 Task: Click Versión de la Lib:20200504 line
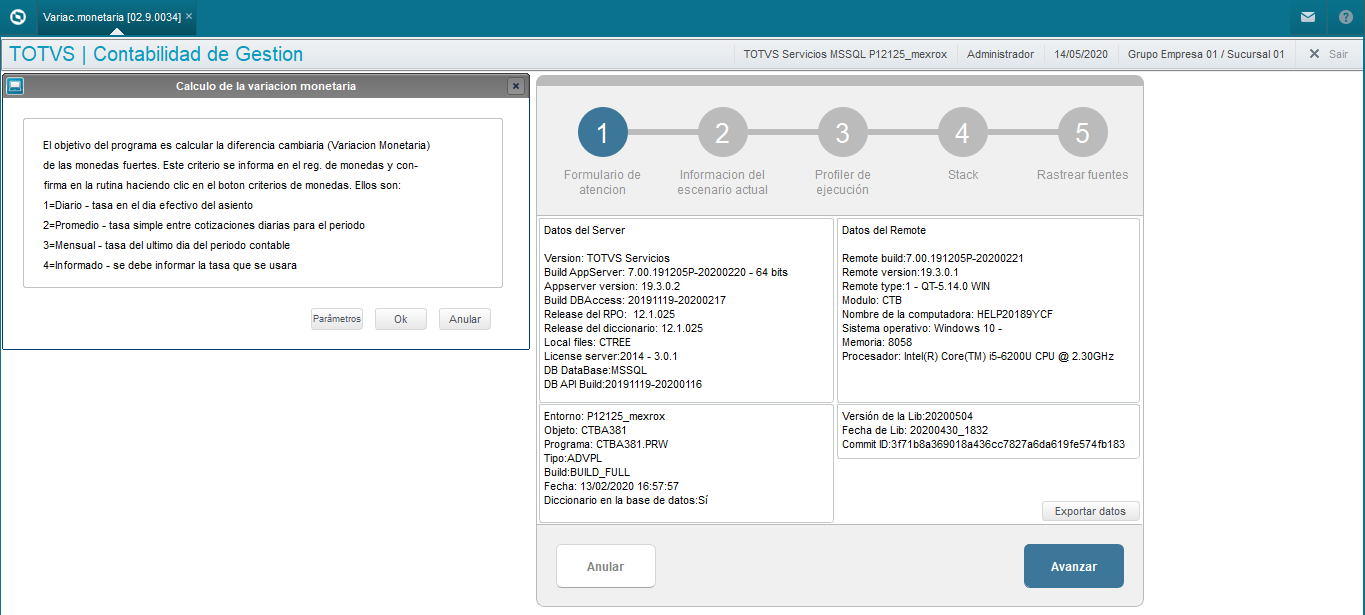coord(907,416)
